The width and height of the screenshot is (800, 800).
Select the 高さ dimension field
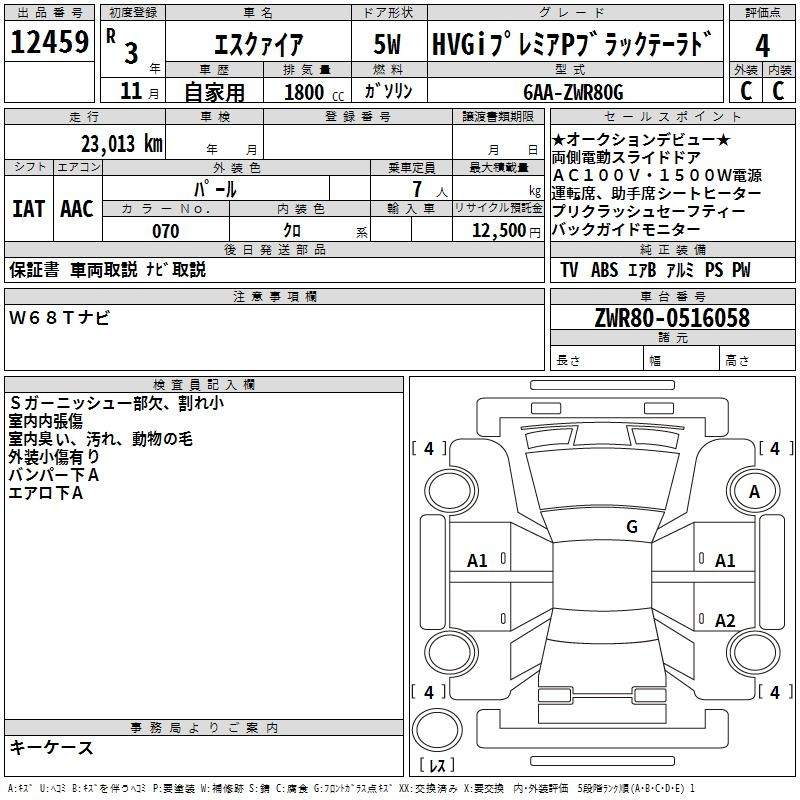758,360
